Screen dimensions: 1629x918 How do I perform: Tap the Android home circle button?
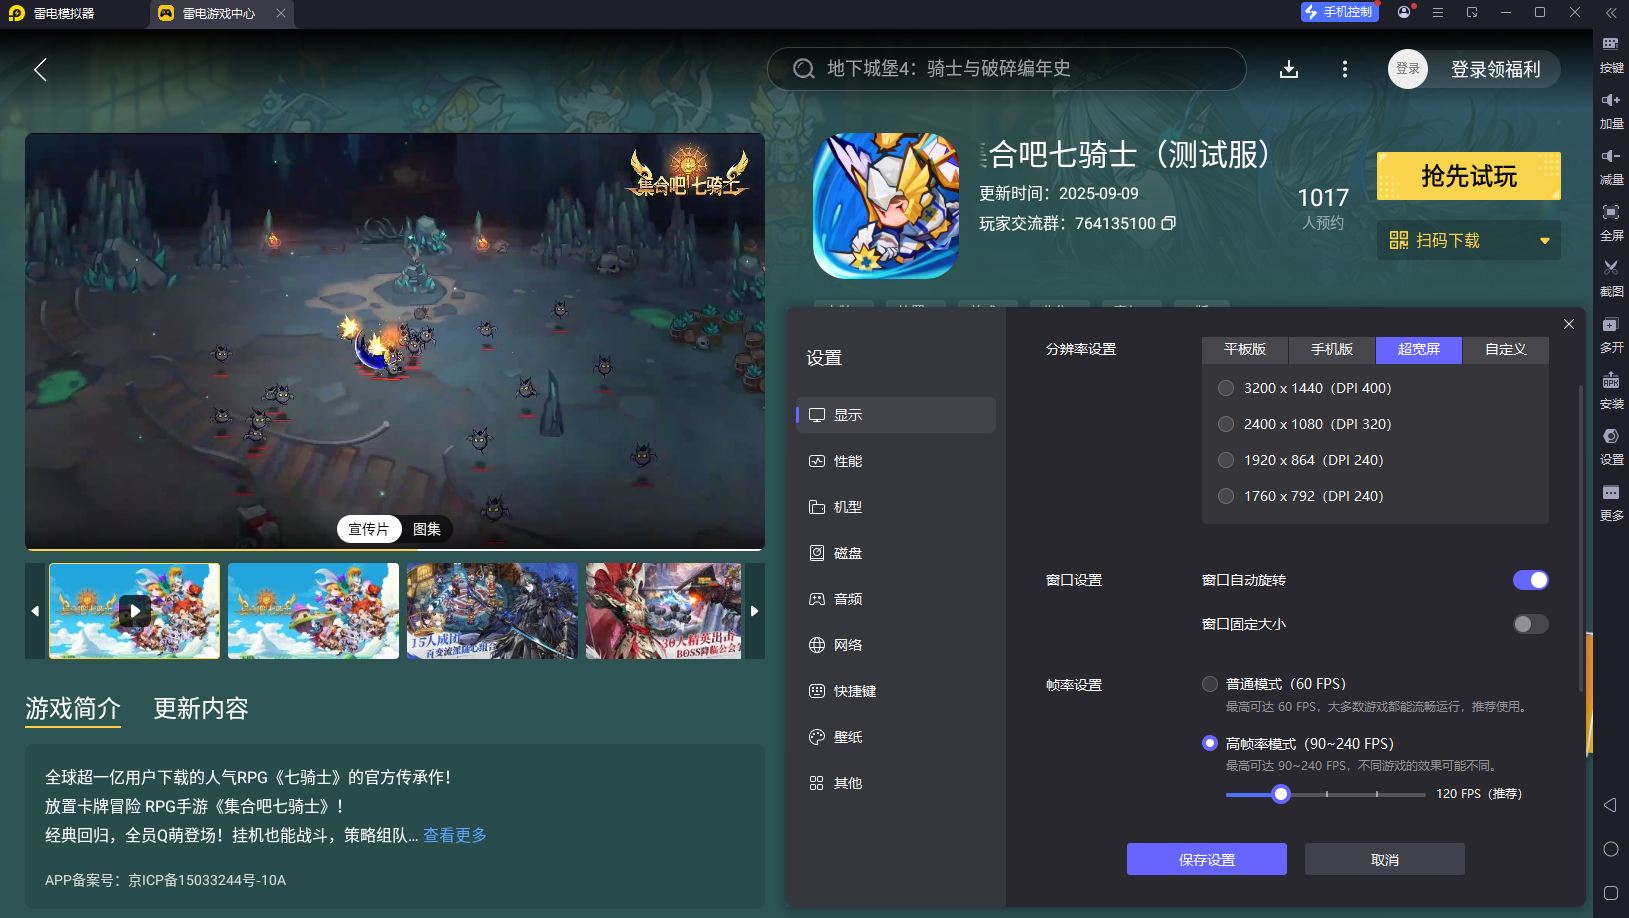click(x=1610, y=849)
